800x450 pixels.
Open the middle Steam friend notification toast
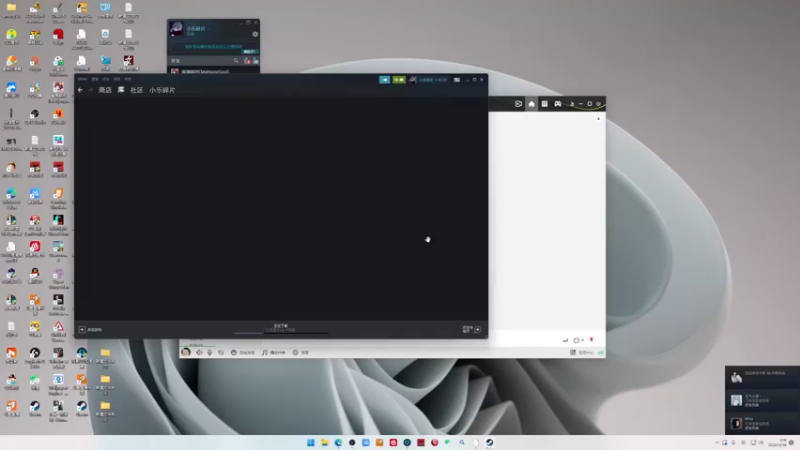click(762, 400)
